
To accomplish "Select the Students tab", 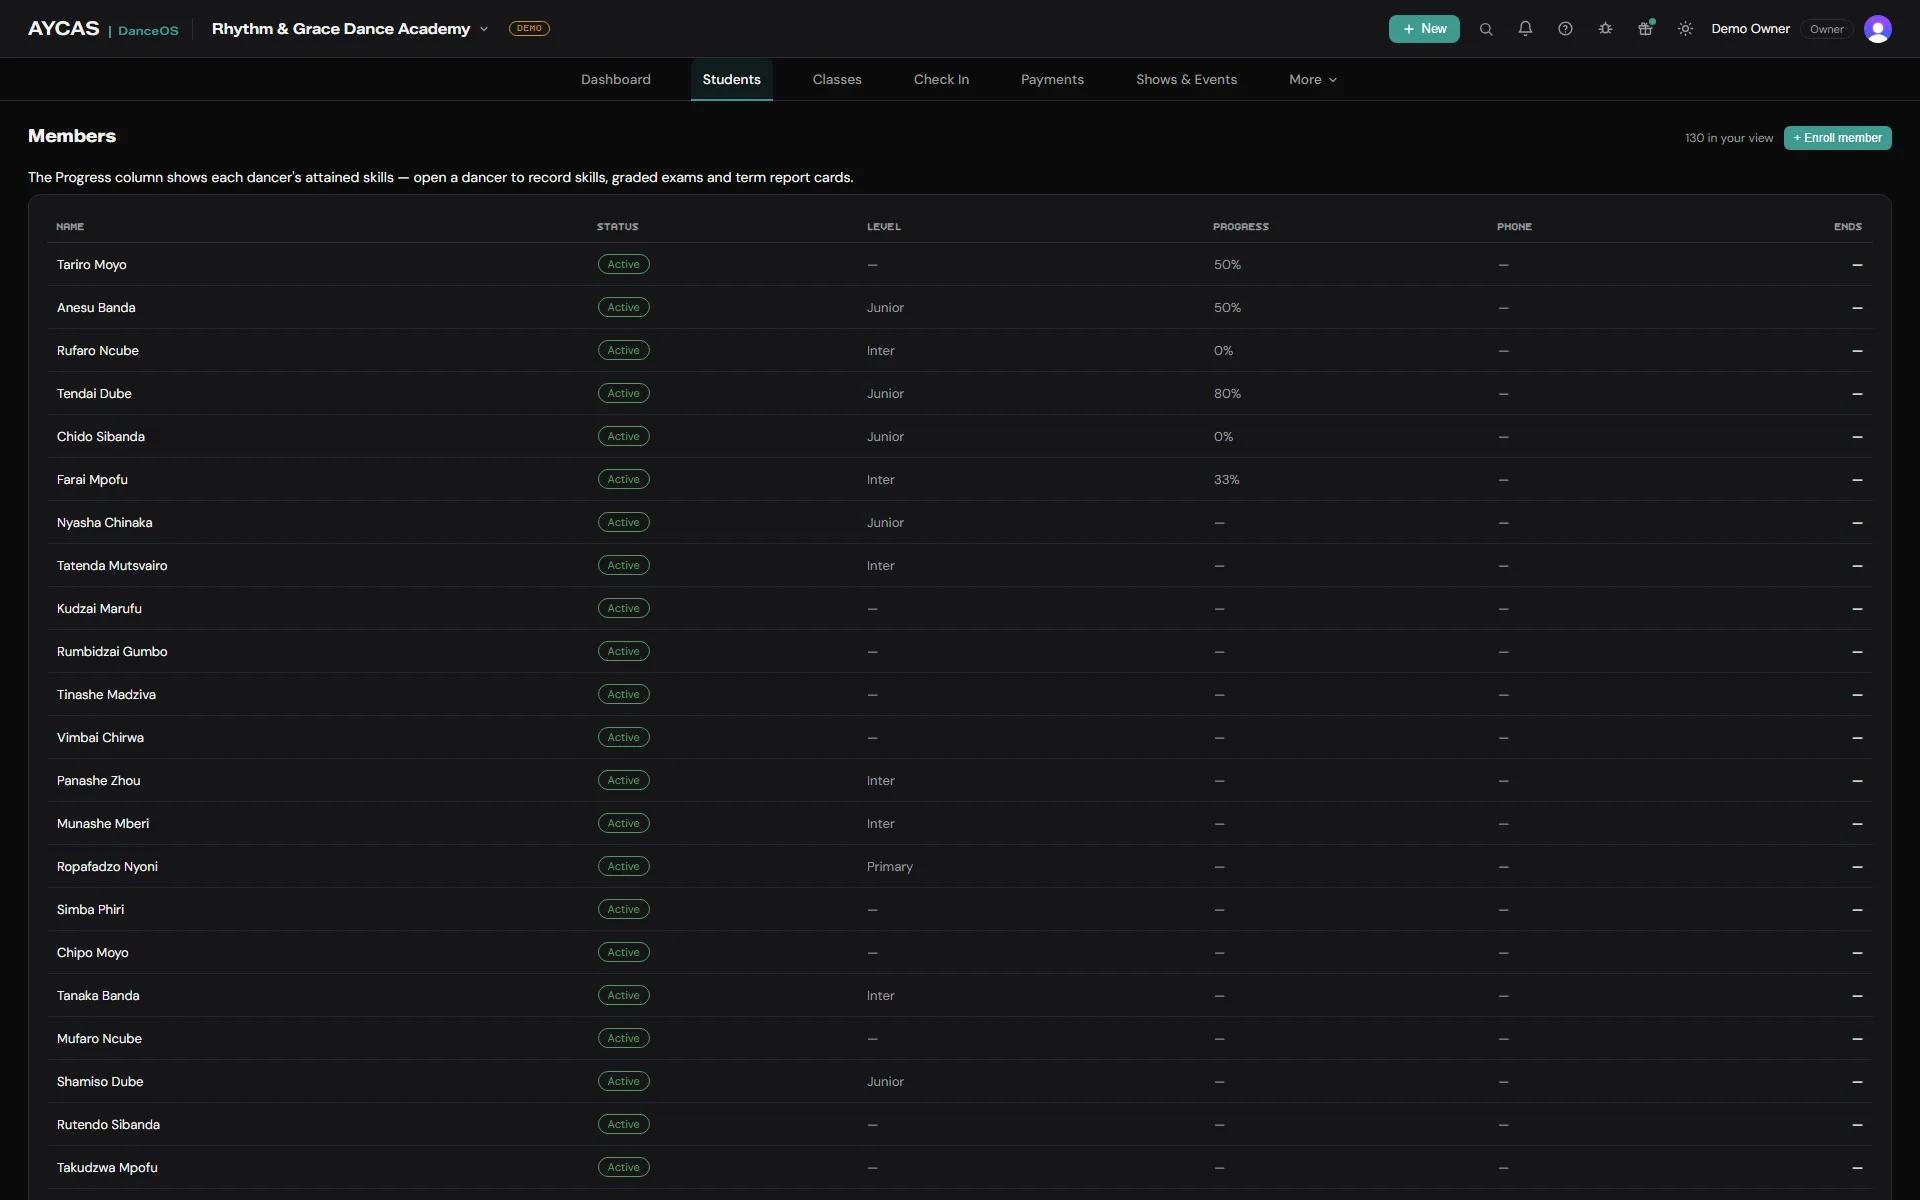I will coord(731,79).
